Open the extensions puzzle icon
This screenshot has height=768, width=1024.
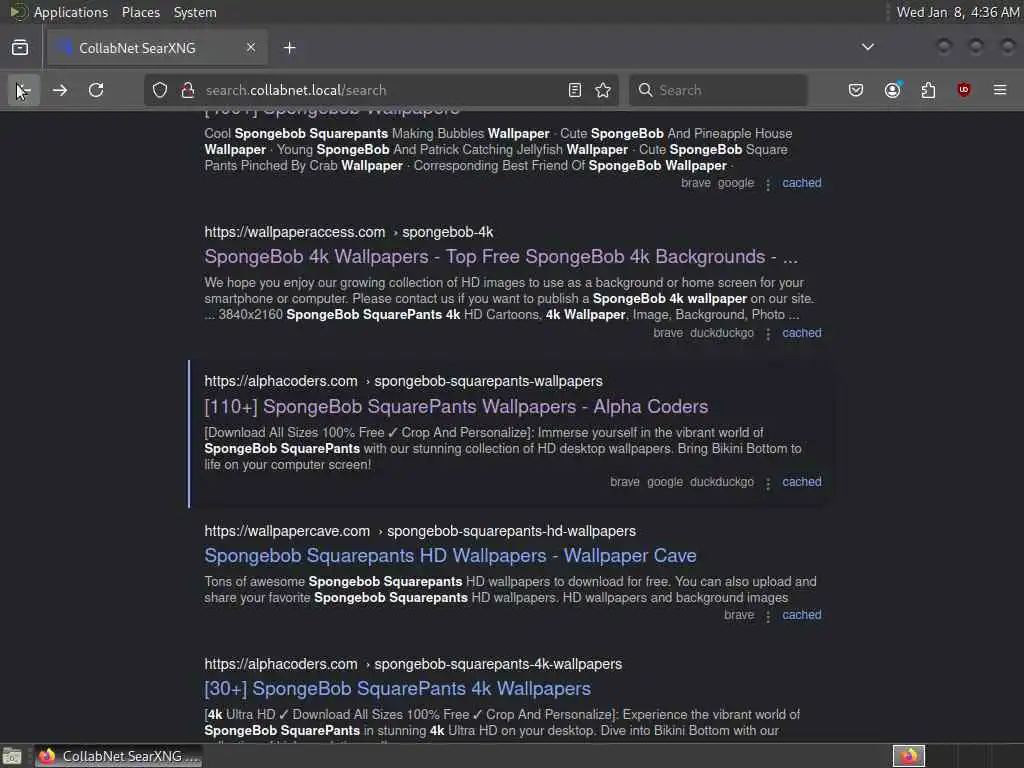click(928, 90)
